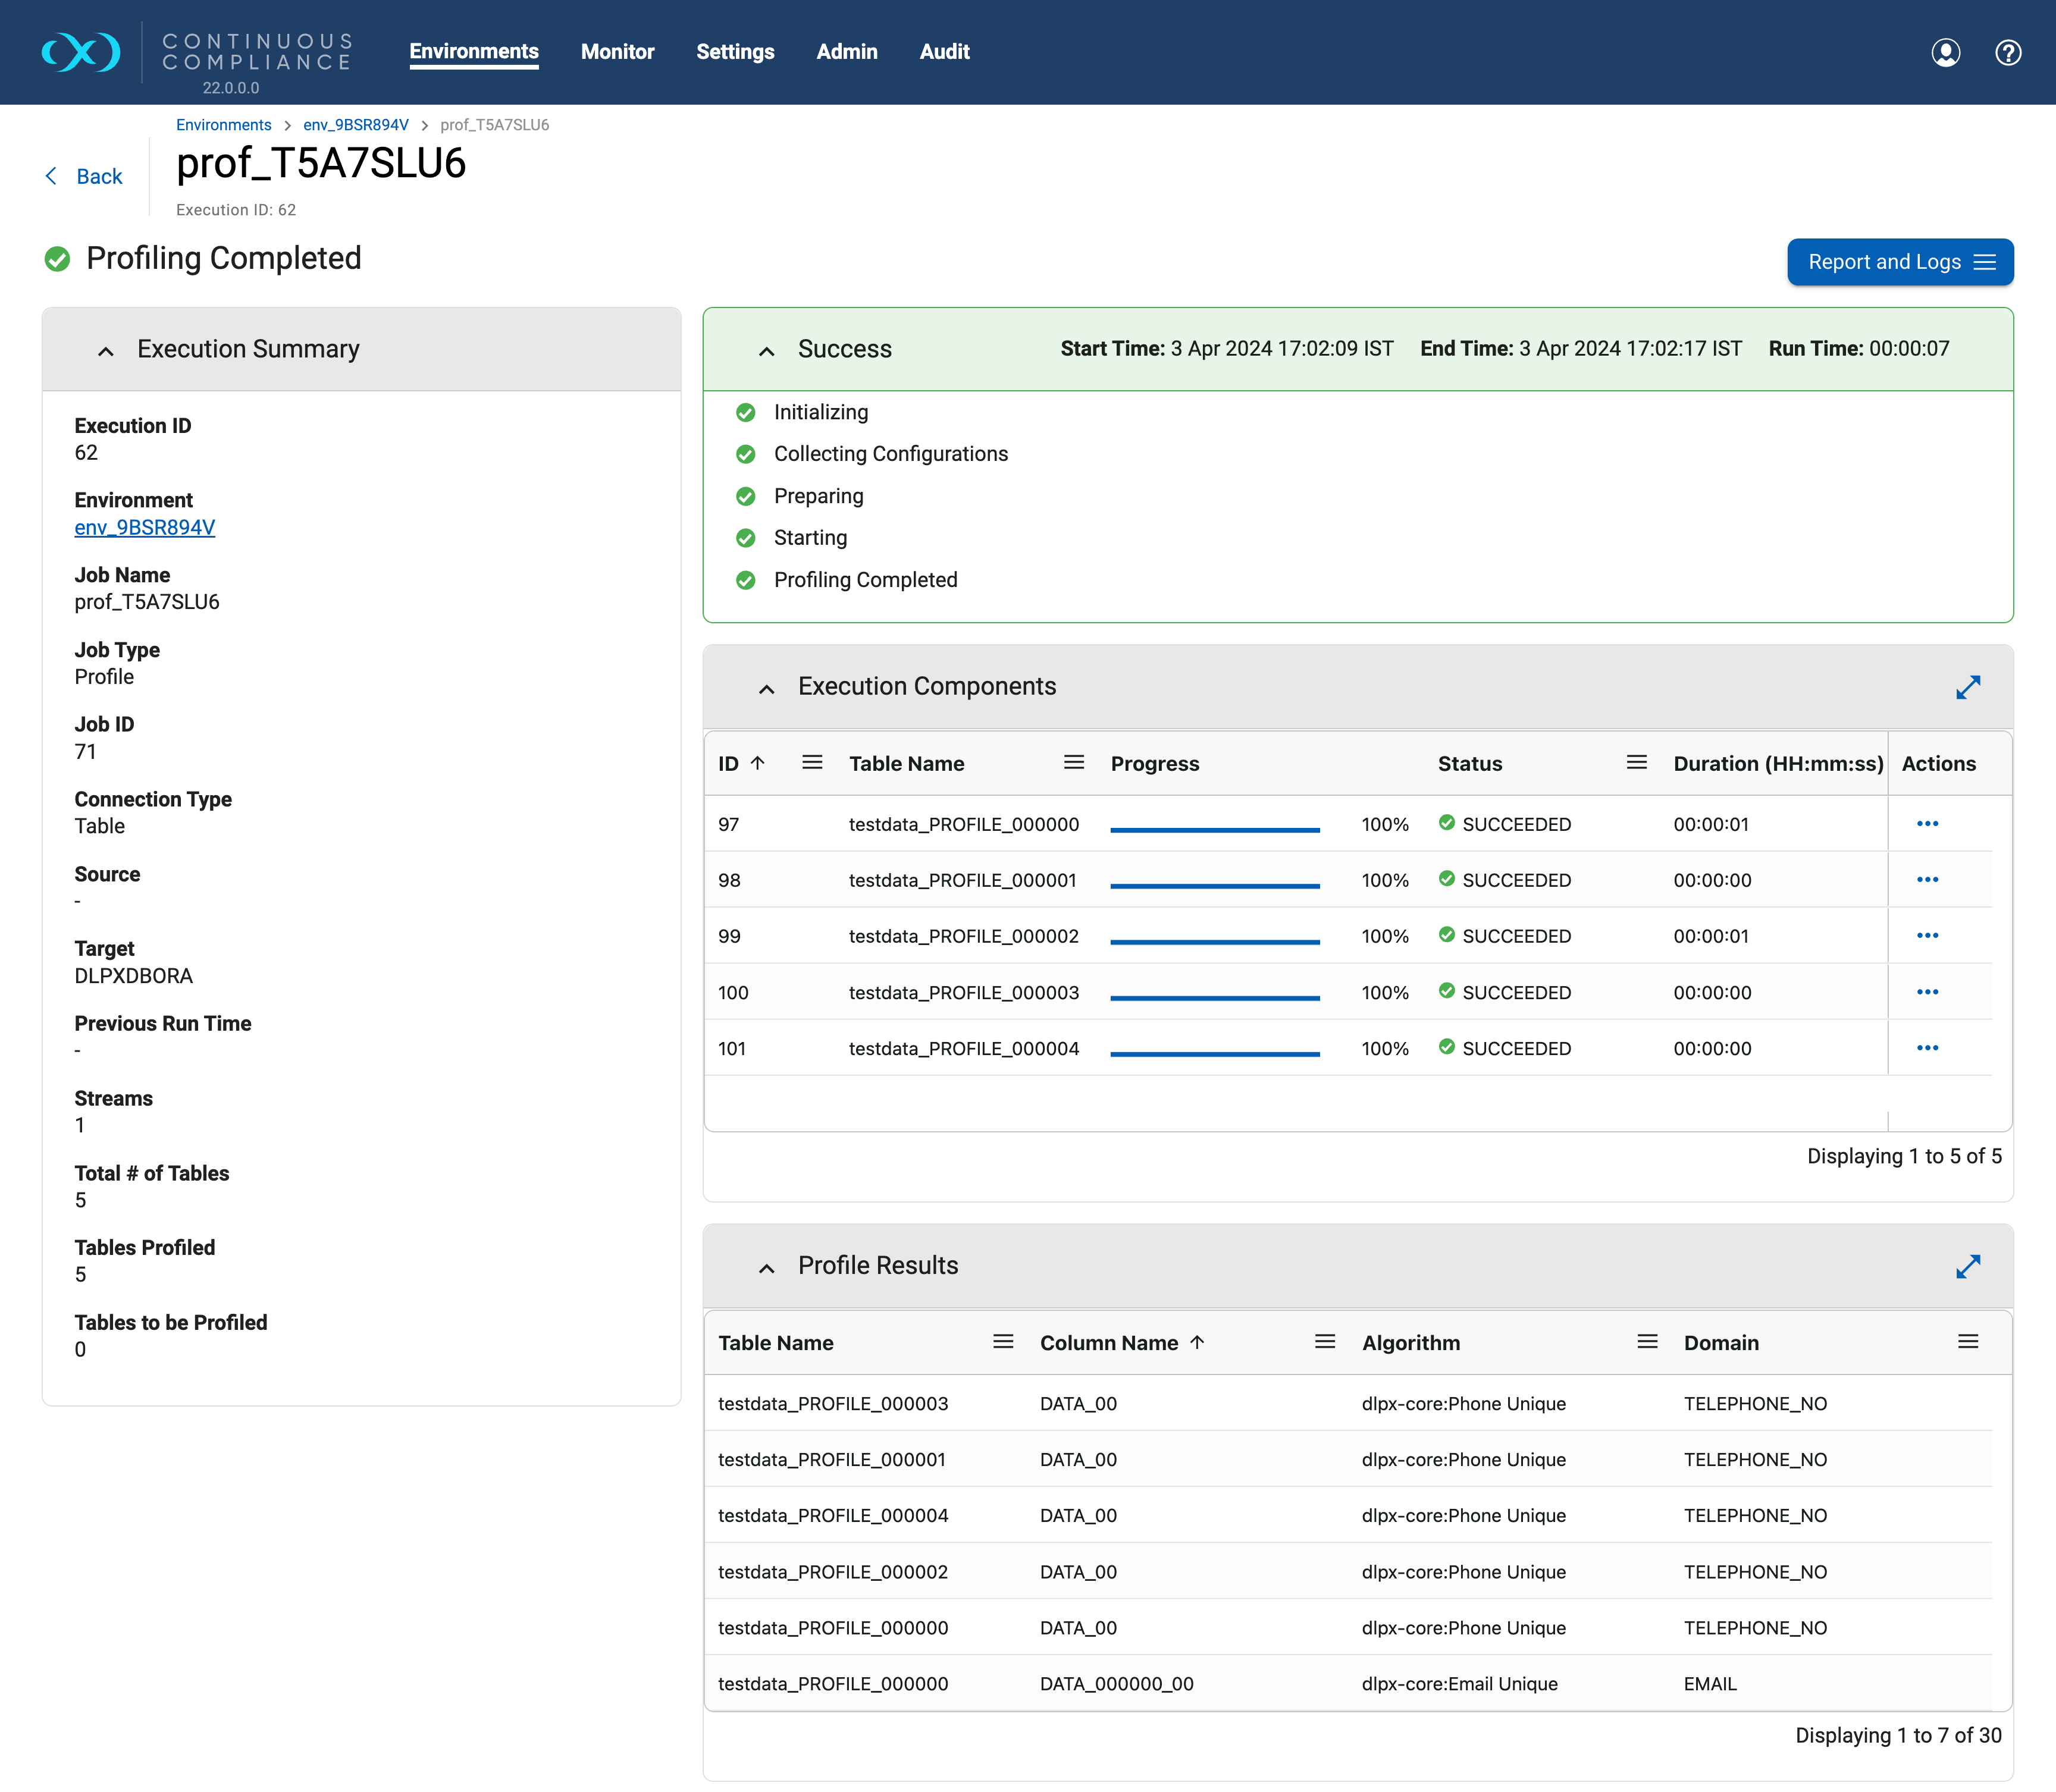Open actions menu for table ID 101
Image resolution: width=2056 pixels, height=1792 pixels.
click(1927, 1048)
